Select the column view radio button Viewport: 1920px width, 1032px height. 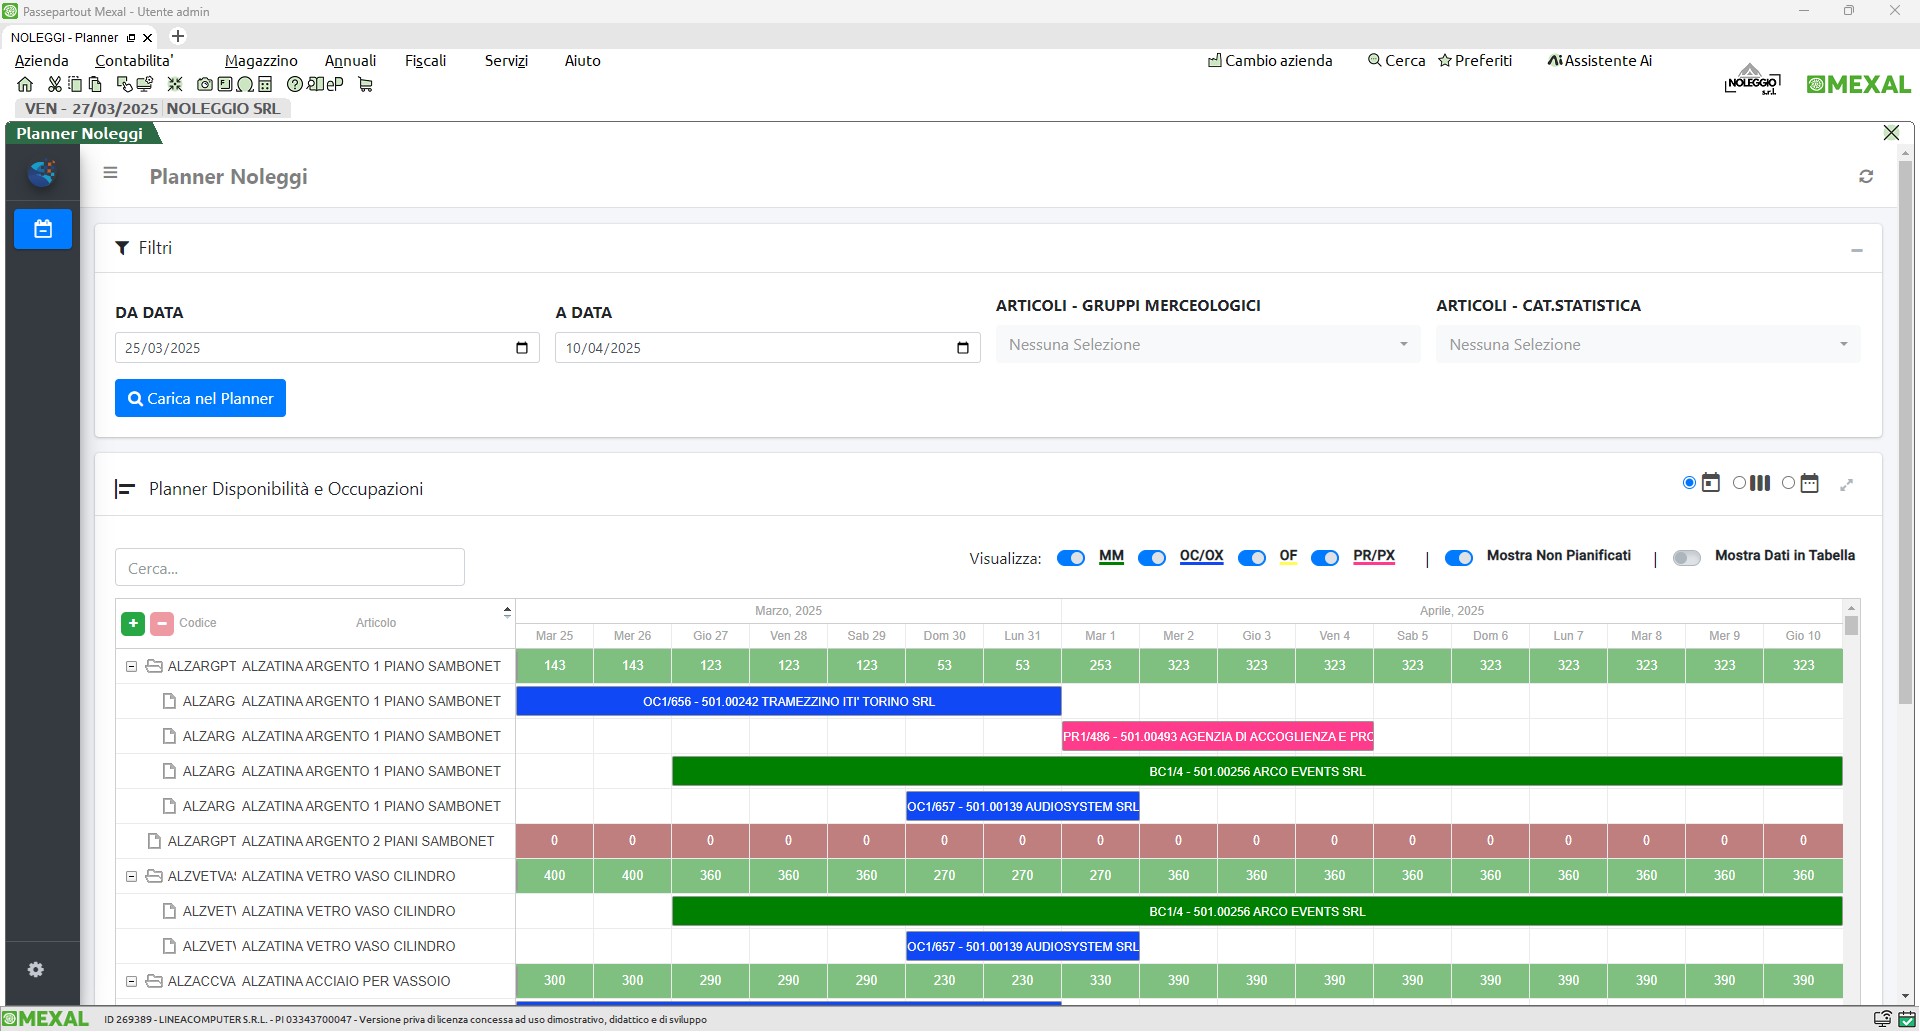point(1740,483)
